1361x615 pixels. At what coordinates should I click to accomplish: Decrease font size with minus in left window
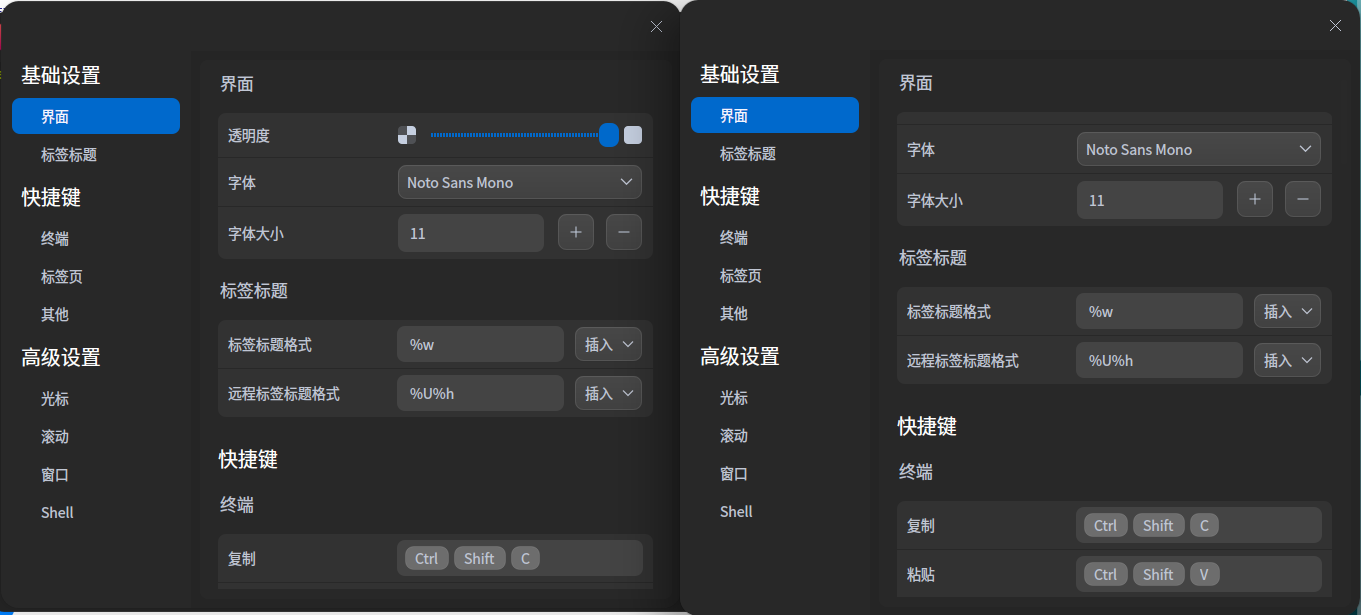coord(624,233)
